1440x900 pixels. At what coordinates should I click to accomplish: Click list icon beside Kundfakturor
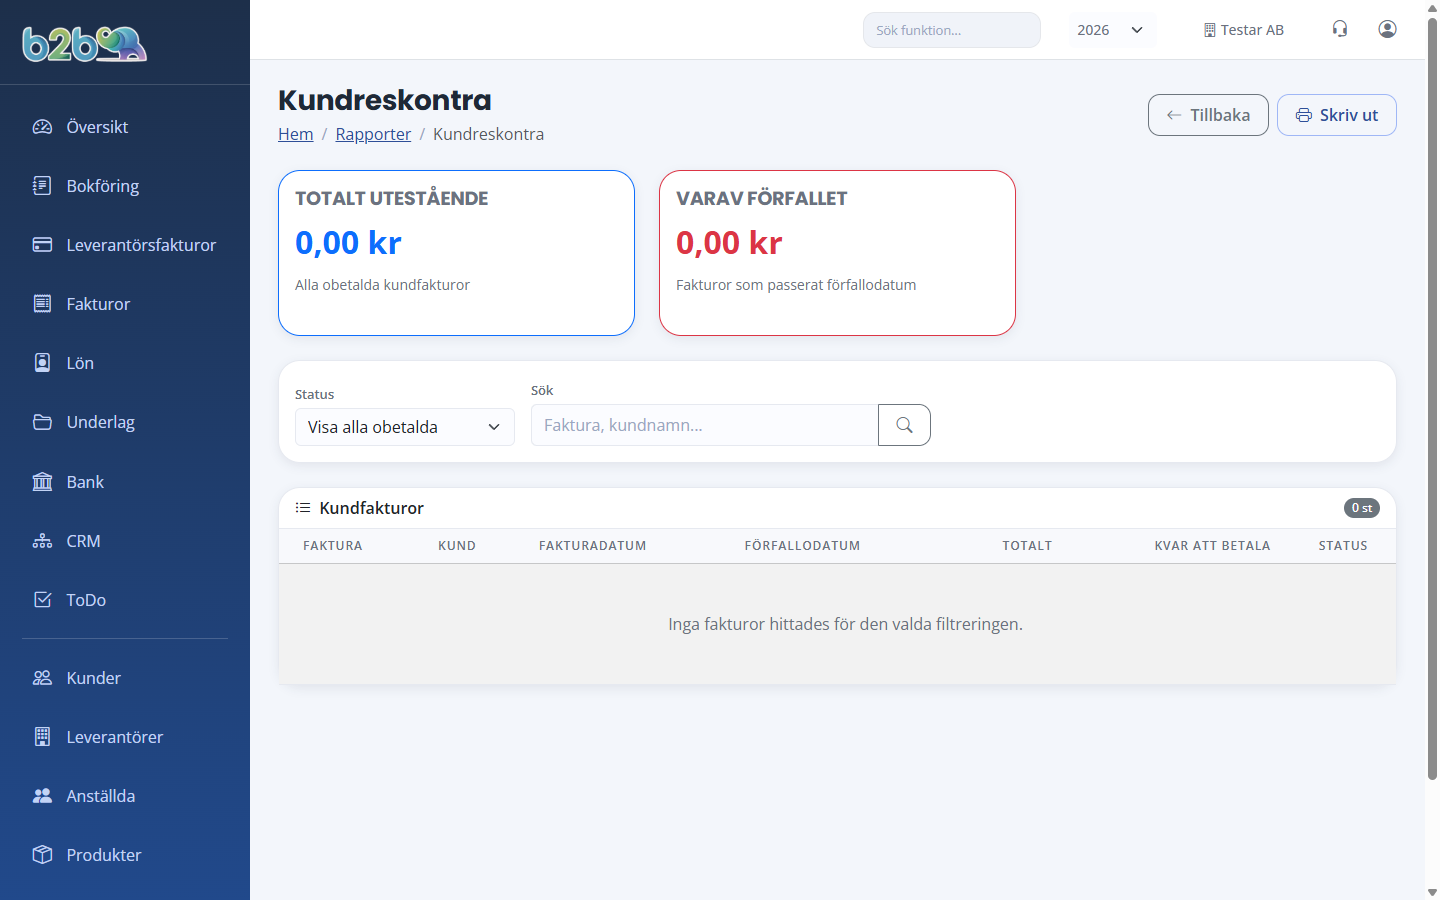(x=303, y=508)
